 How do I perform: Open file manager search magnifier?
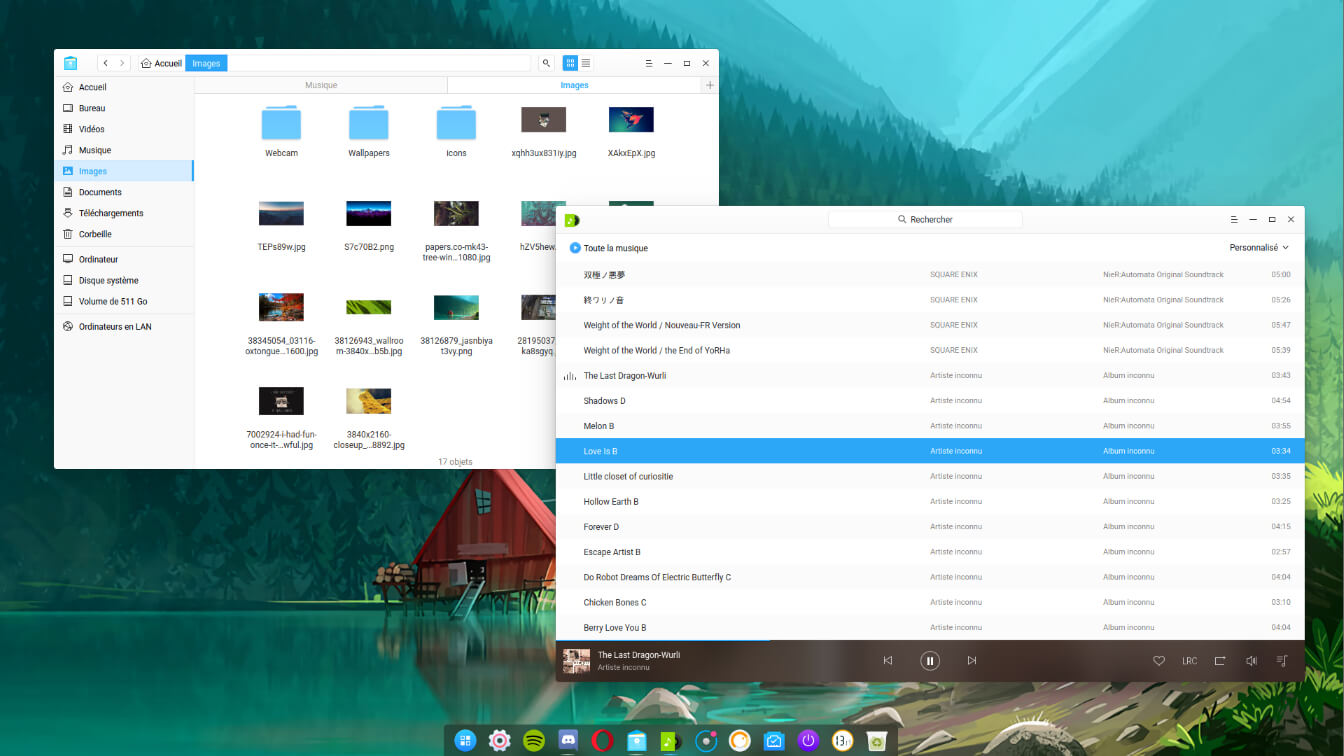(546, 63)
